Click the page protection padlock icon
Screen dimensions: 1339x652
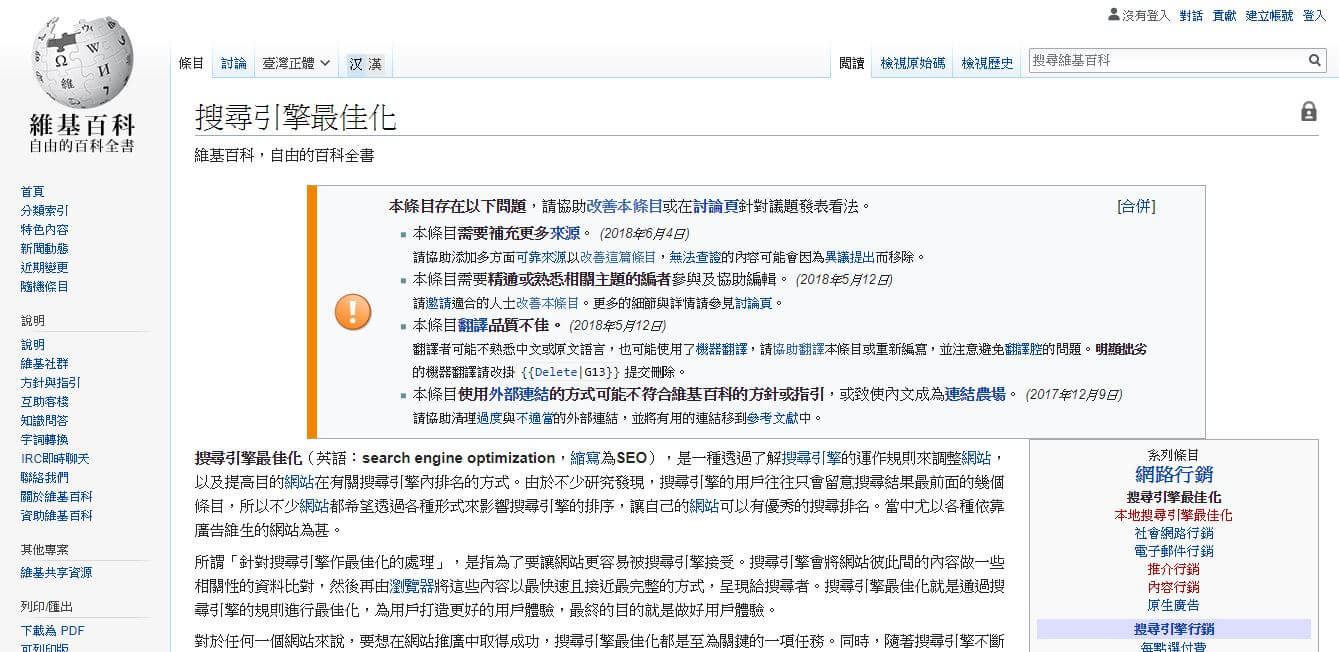[x=1308, y=112]
